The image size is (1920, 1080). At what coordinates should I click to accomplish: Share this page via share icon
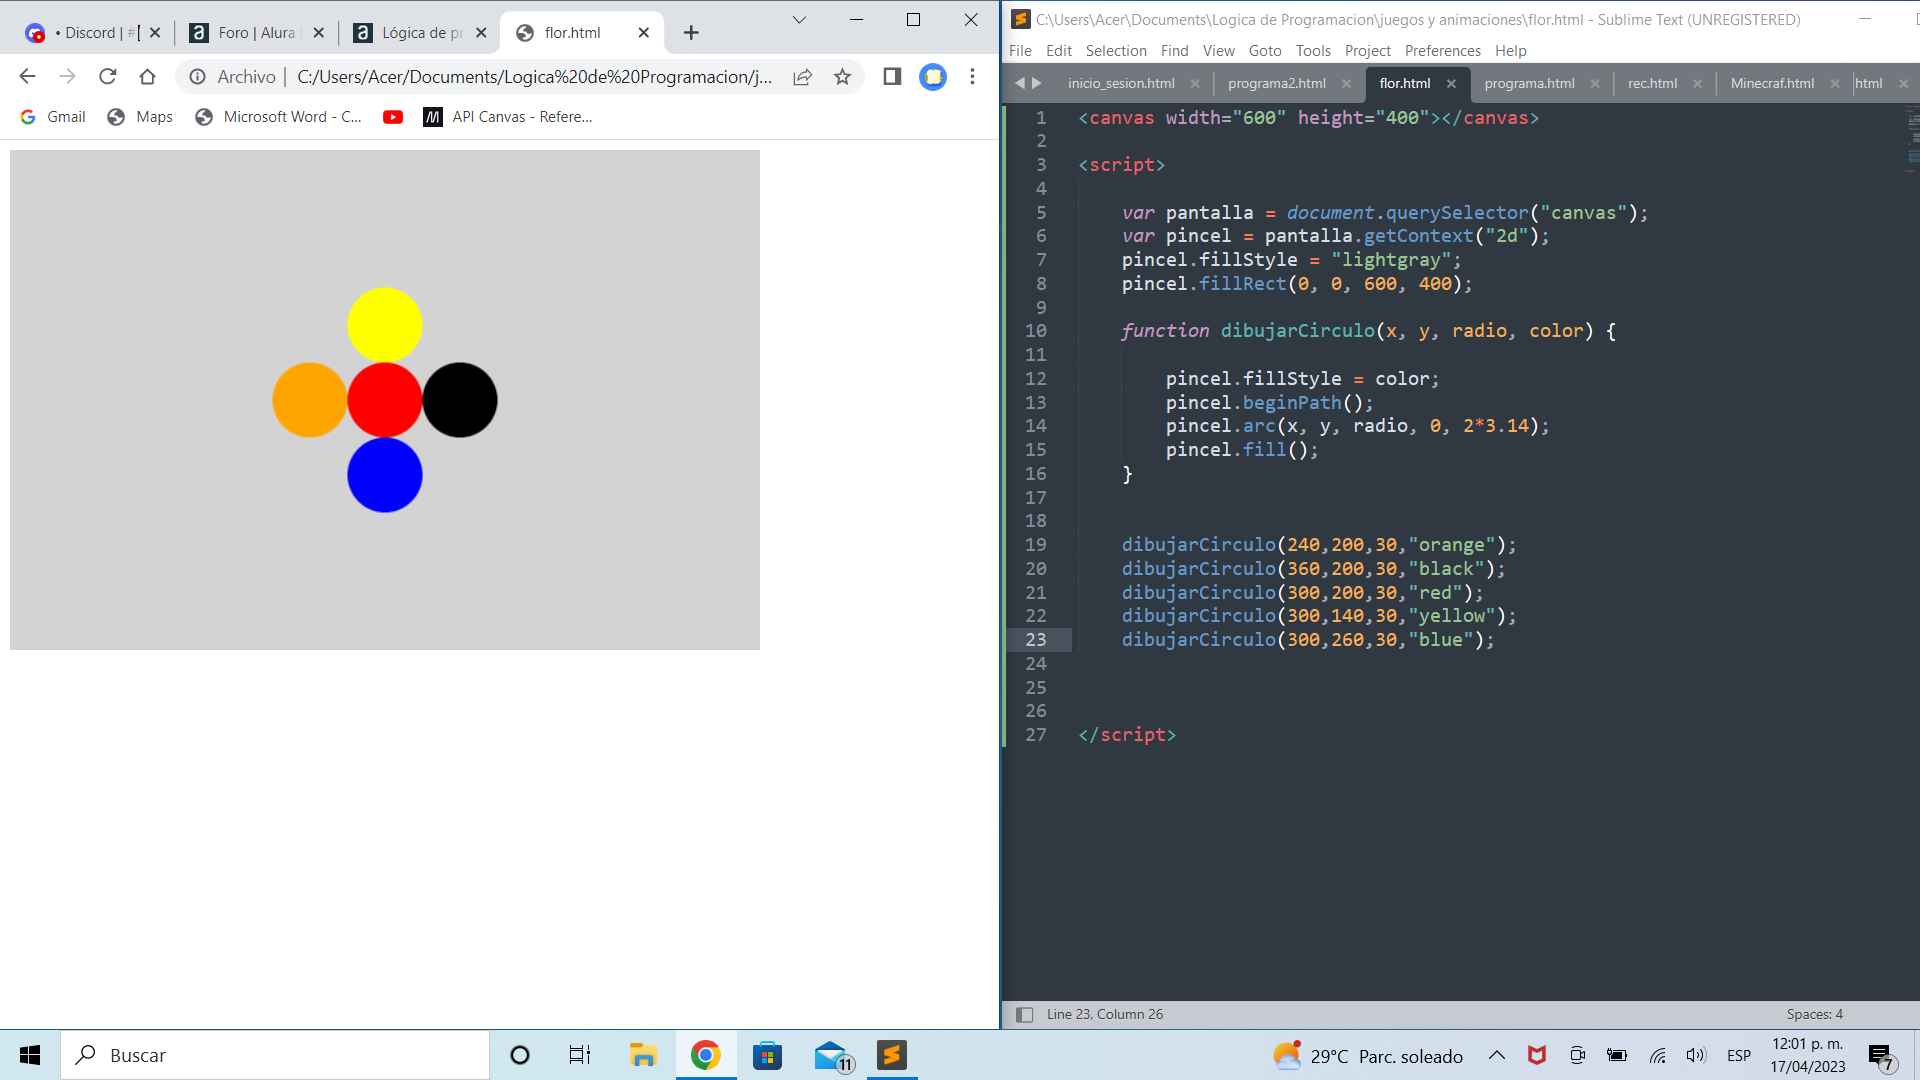point(802,77)
